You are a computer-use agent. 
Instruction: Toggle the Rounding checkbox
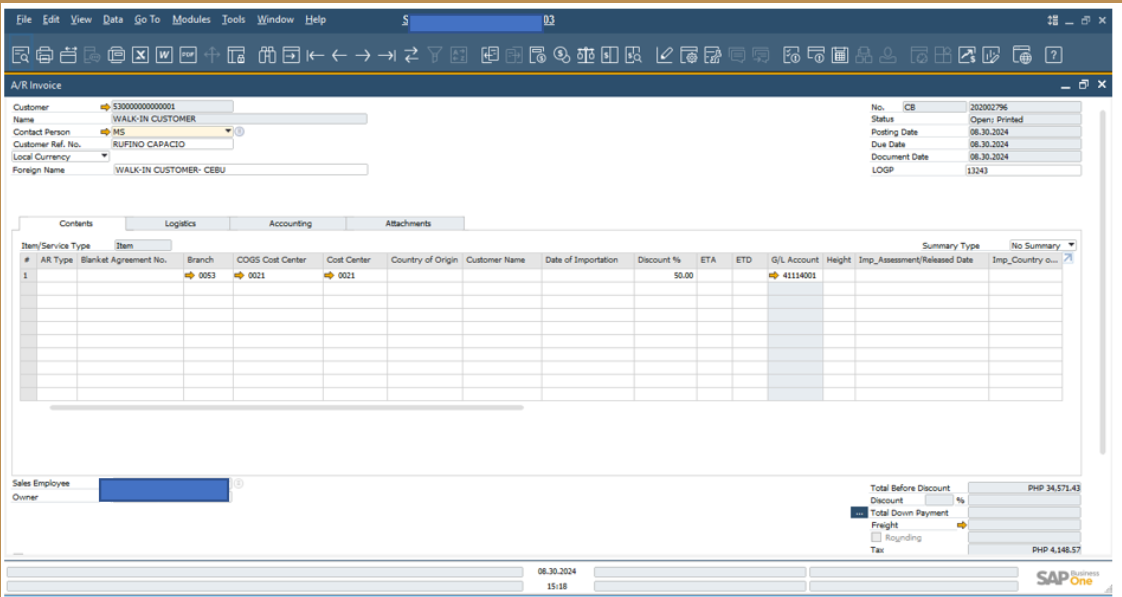click(x=876, y=537)
